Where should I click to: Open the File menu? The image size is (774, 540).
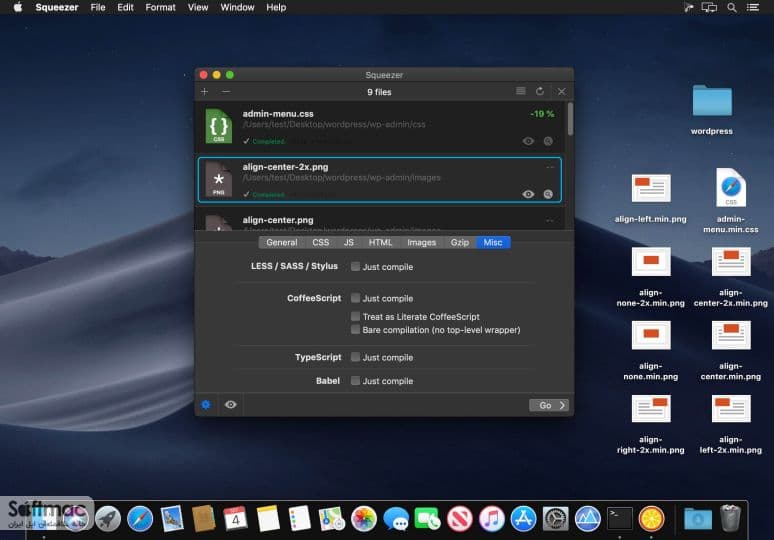click(x=98, y=7)
